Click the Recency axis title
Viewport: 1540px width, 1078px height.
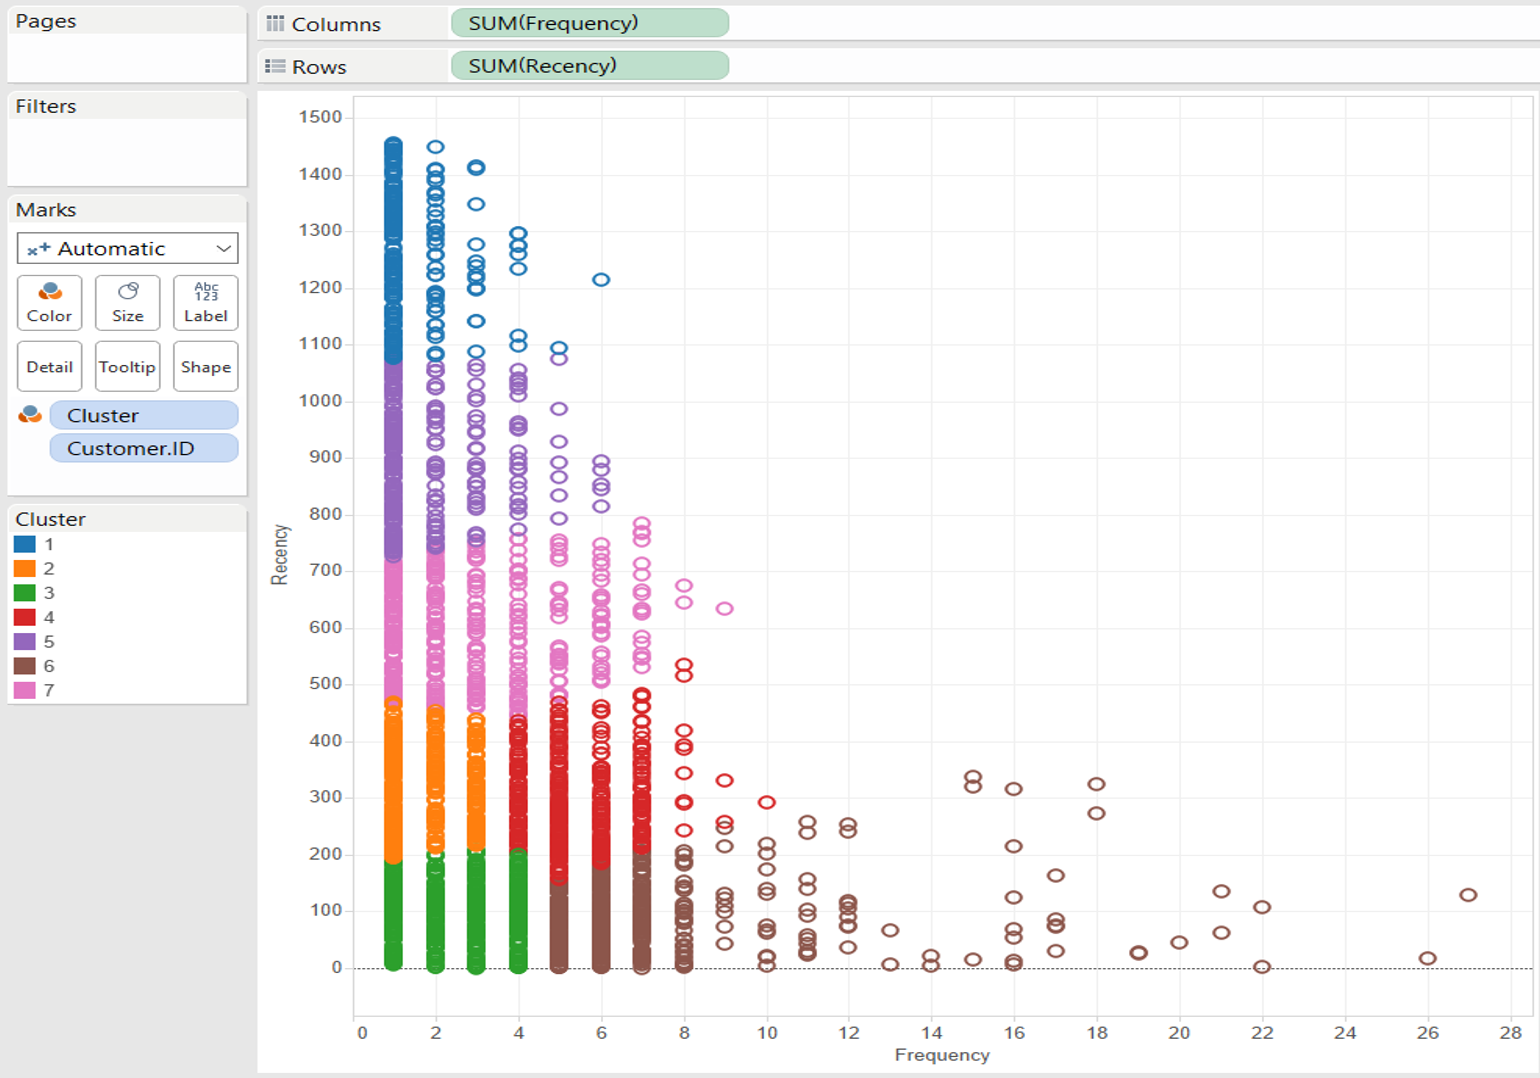[280, 554]
